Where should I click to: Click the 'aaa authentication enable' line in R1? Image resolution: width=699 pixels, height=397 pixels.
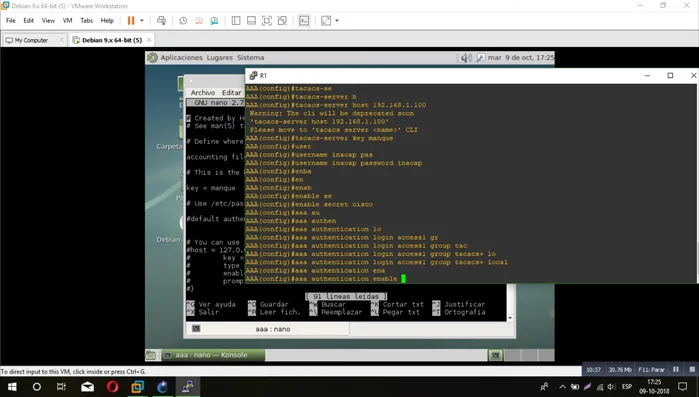coord(321,279)
